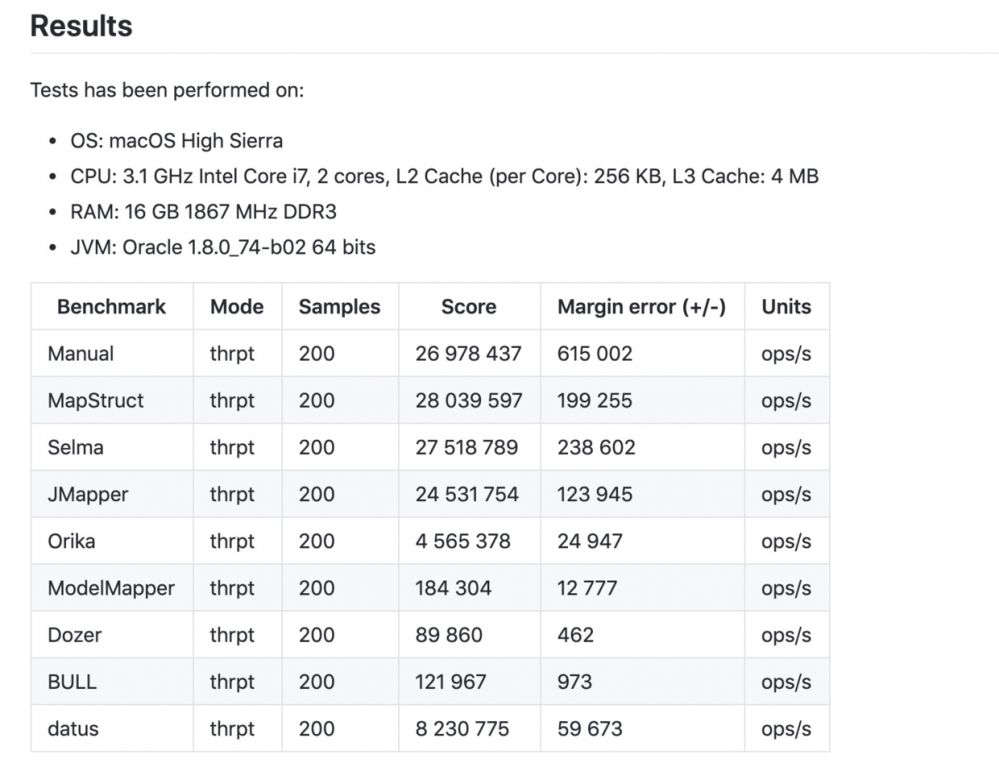This screenshot has height=763, width=999.
Task: Click the JMapper benchmark name
Action: [88, 495]
